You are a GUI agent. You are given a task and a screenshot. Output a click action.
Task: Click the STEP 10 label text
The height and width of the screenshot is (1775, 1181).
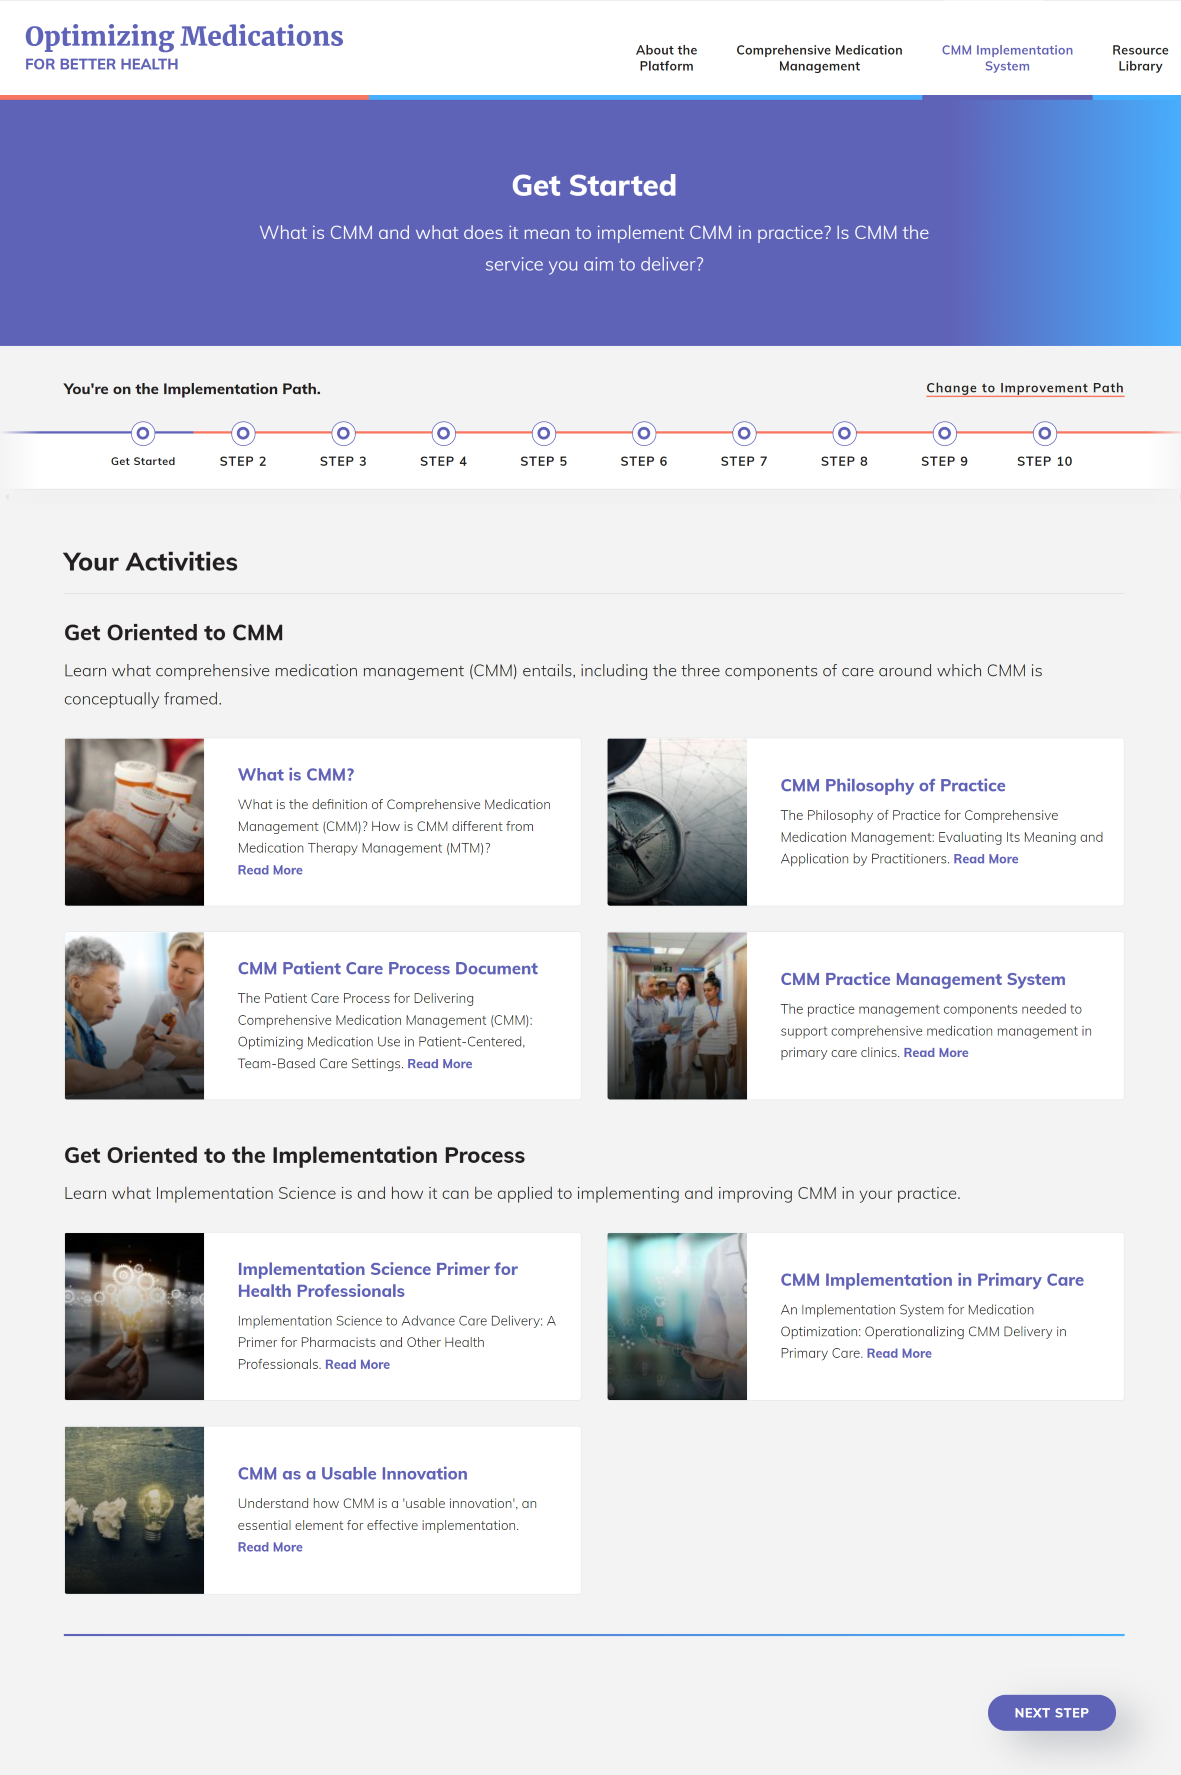click(1044, 462)
